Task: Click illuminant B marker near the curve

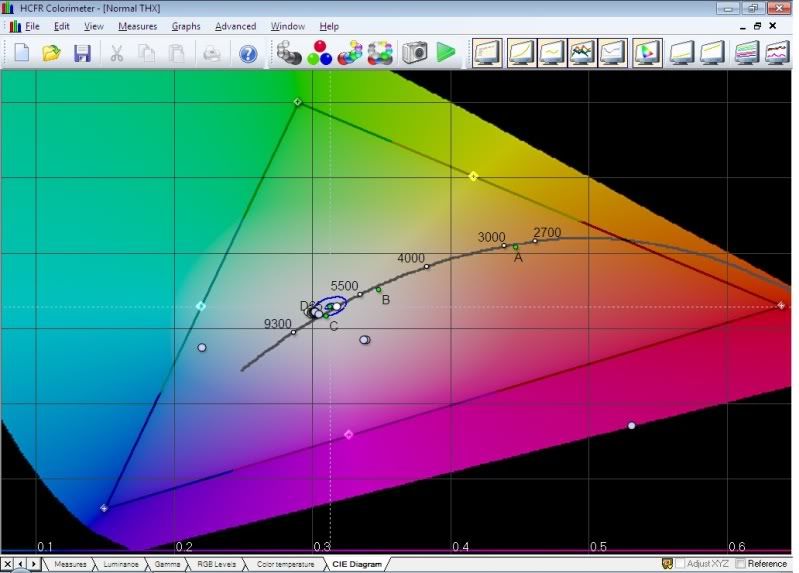Action: click(x=379, y=290)
